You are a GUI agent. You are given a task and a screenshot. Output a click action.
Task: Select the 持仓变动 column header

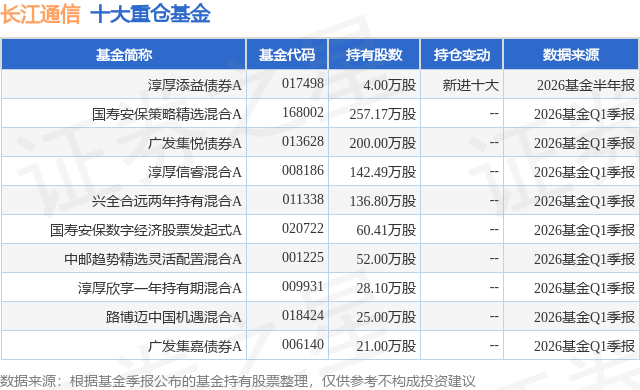tap(462, 55)
